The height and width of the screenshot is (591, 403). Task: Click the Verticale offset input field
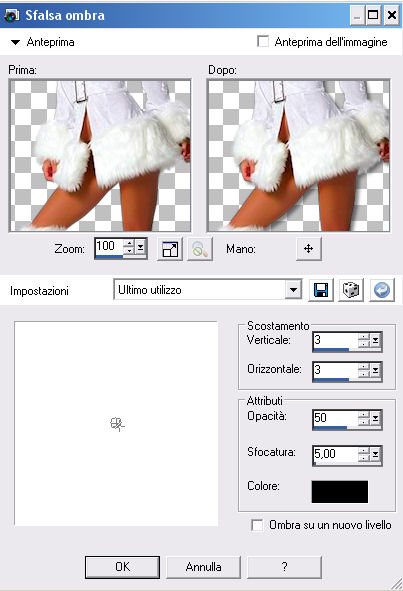pyautogui.click(x=334, y=340)
